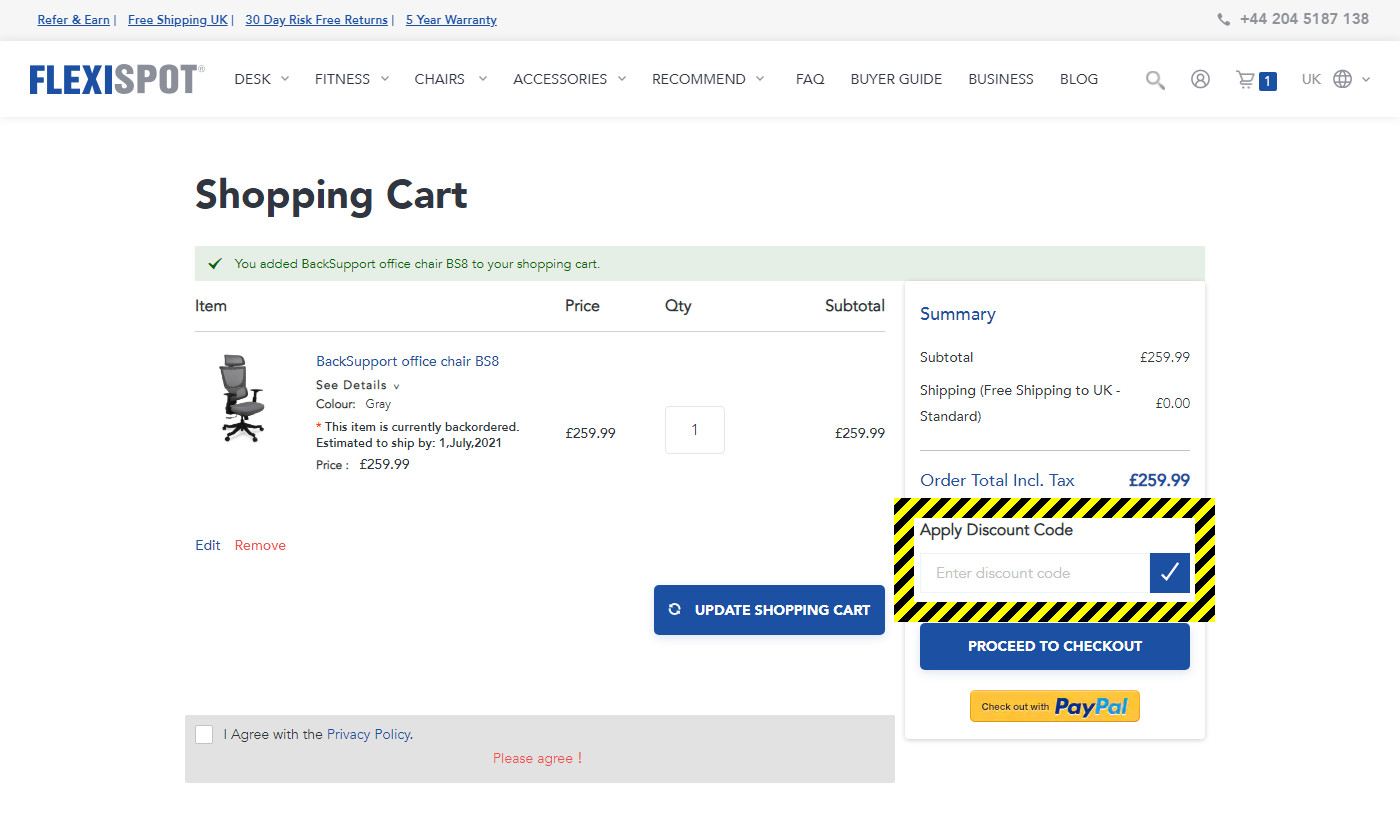Open the 5 Year Warranty link

(451, 20)
